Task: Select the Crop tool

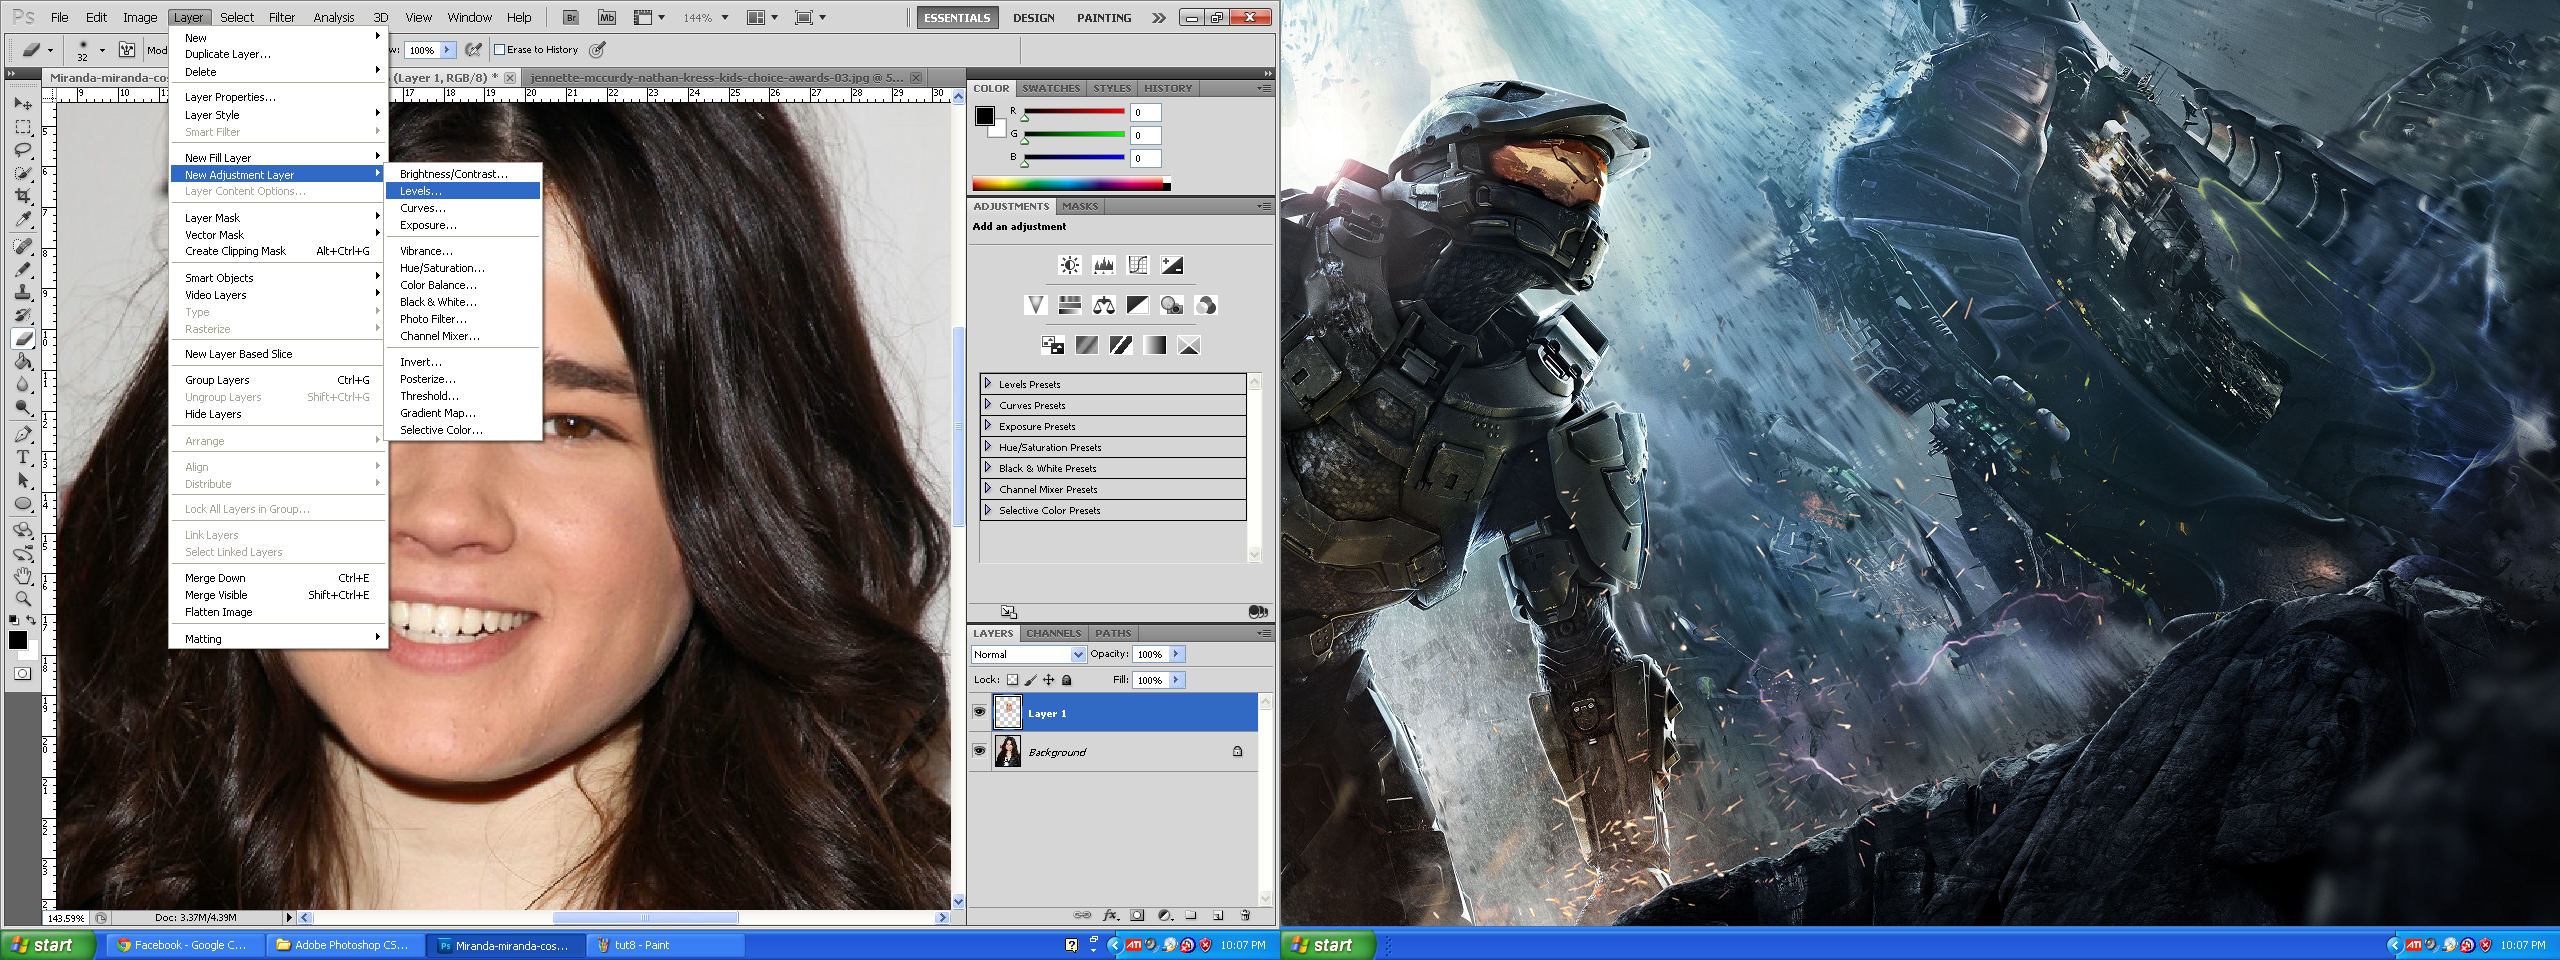Action: tap(23, 196)
